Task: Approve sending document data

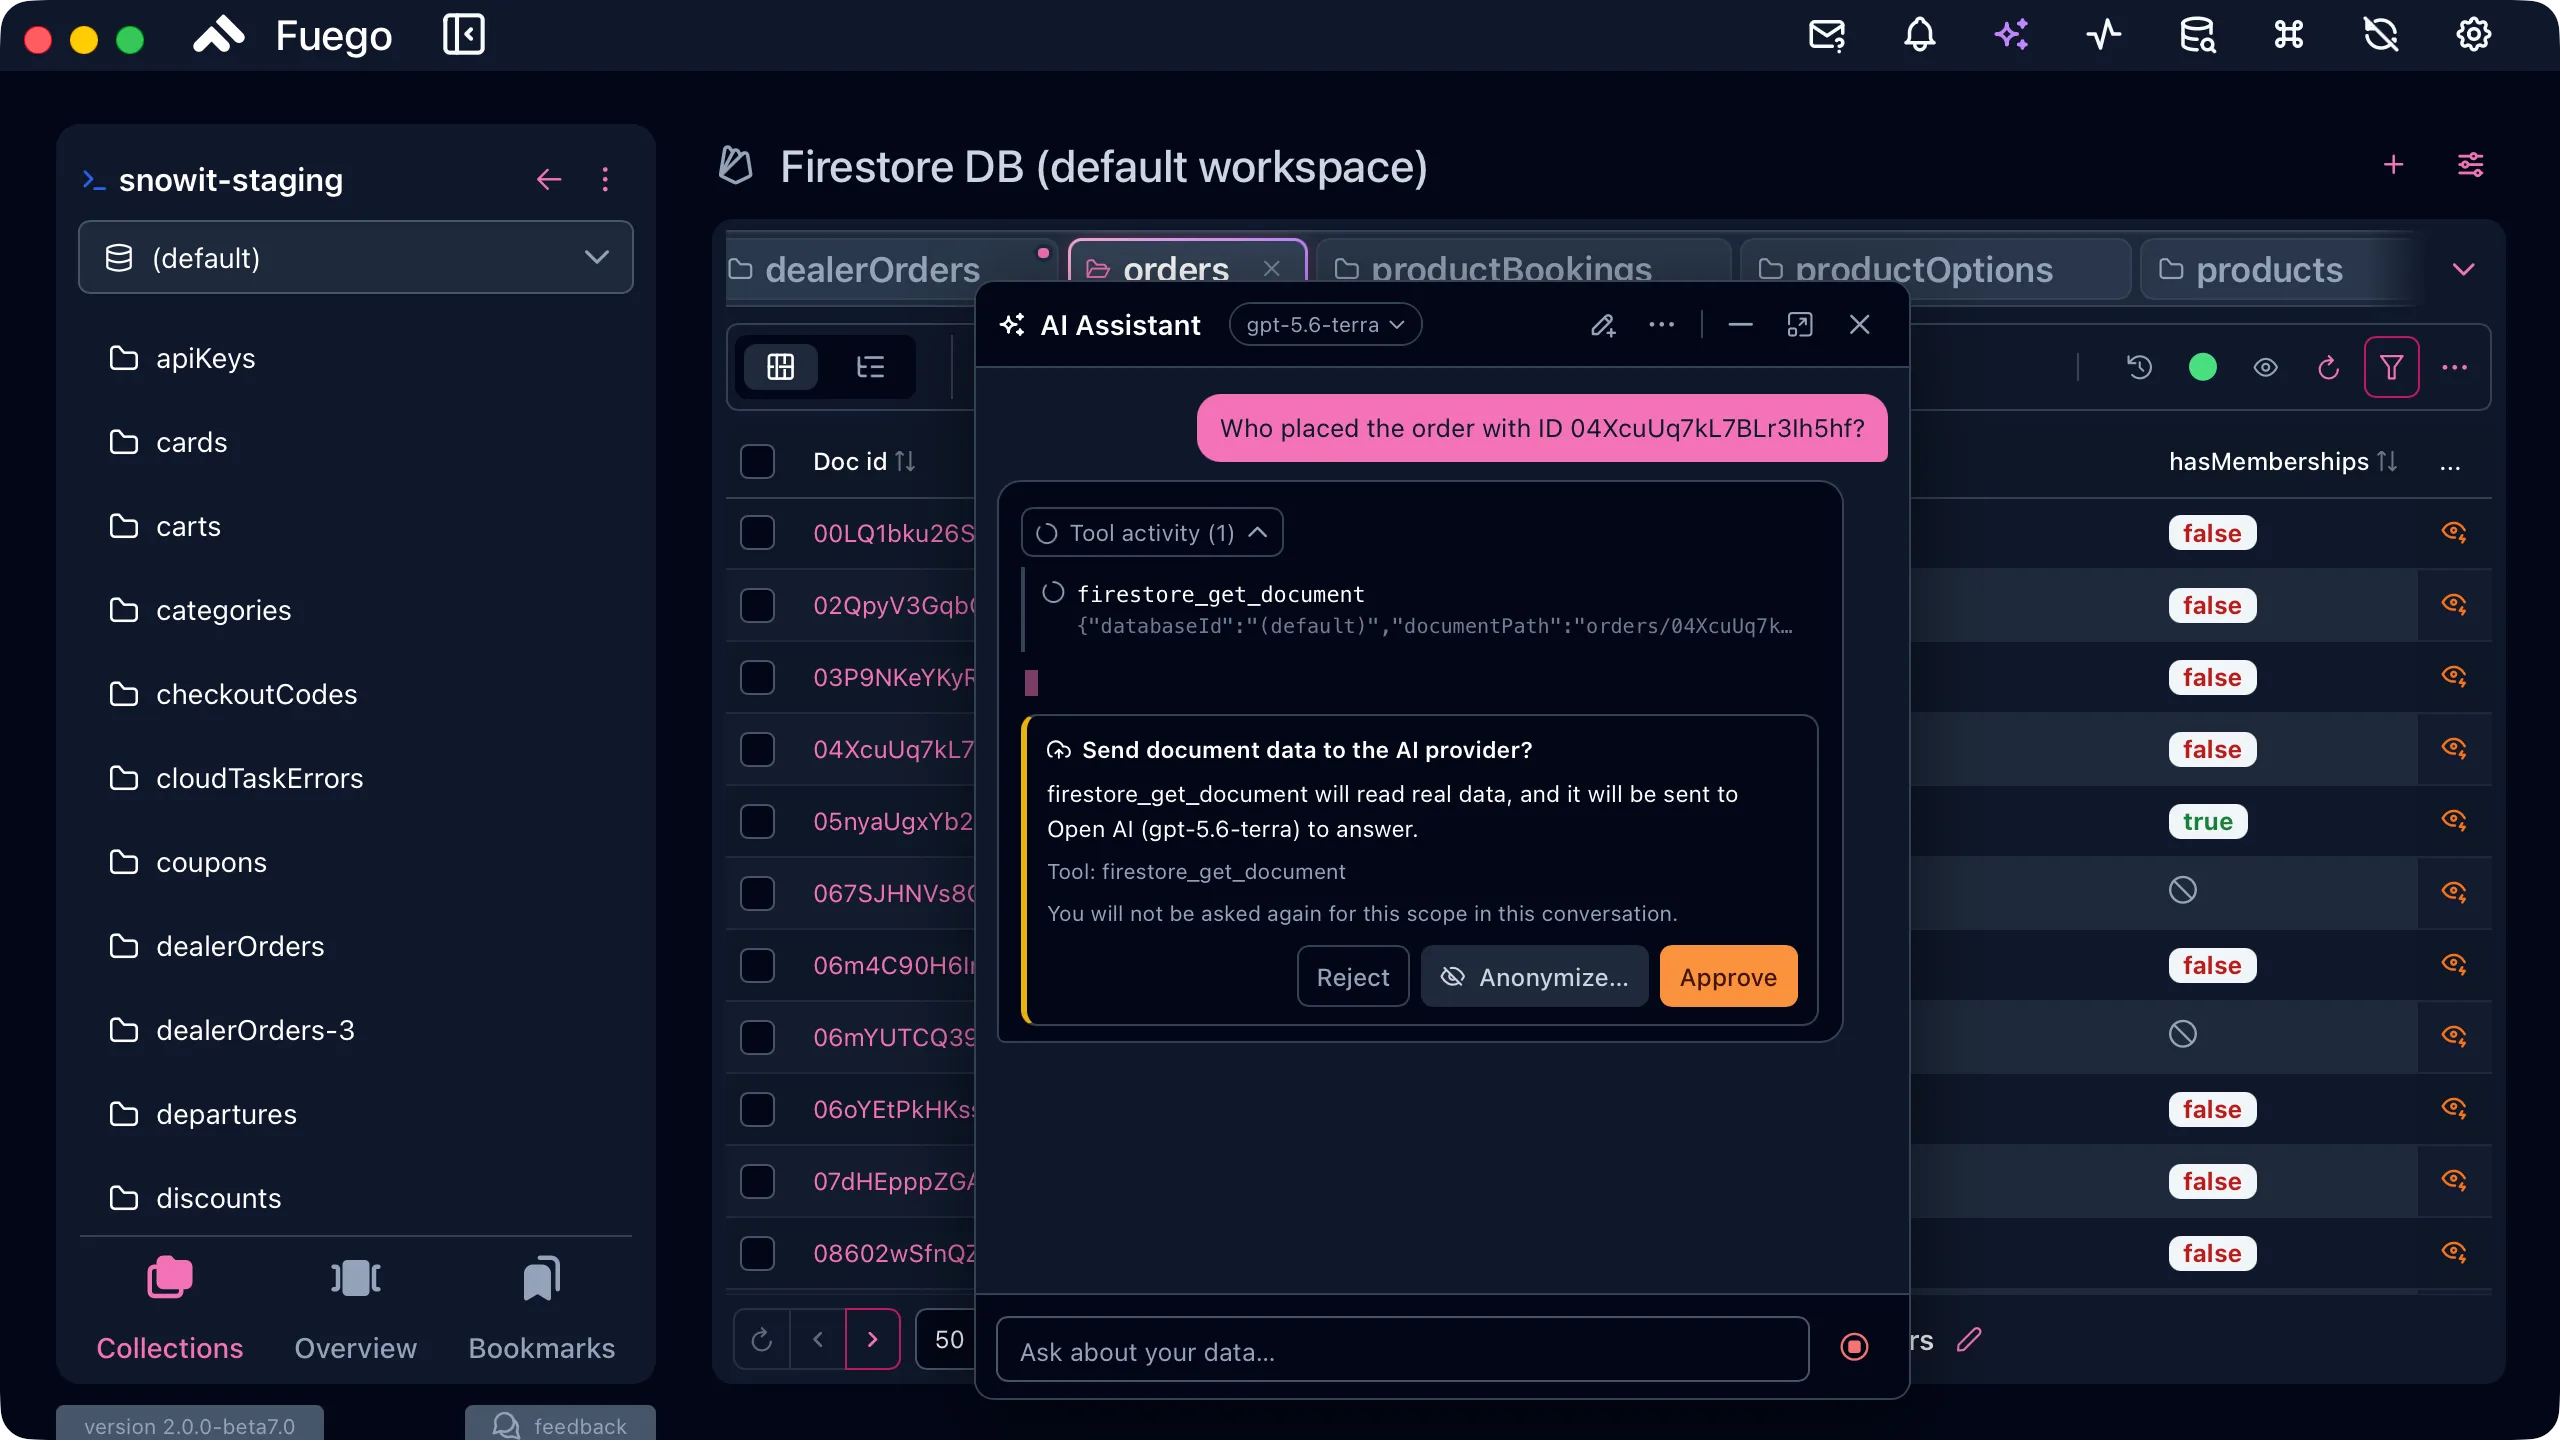Action: tap(1729, 977)
